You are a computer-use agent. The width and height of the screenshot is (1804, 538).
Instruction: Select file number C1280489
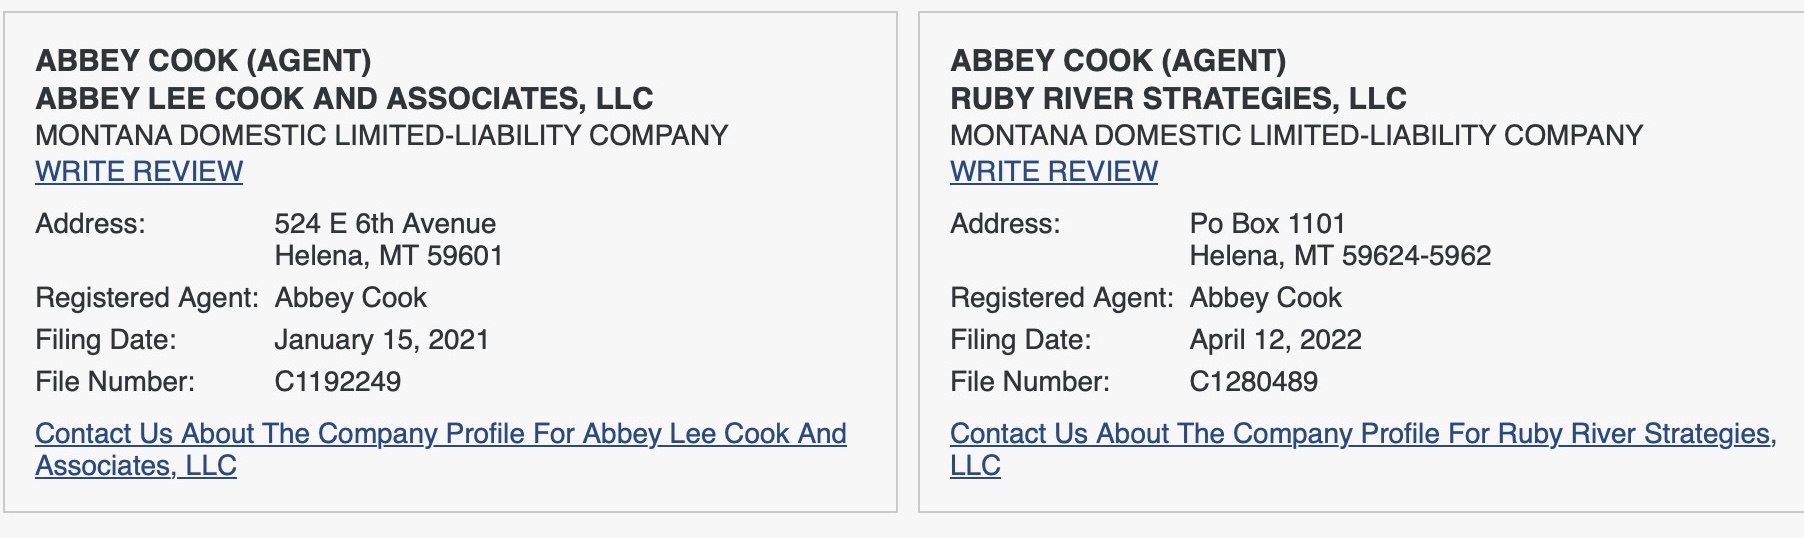pyautogui.click(x=1253, y=382)
